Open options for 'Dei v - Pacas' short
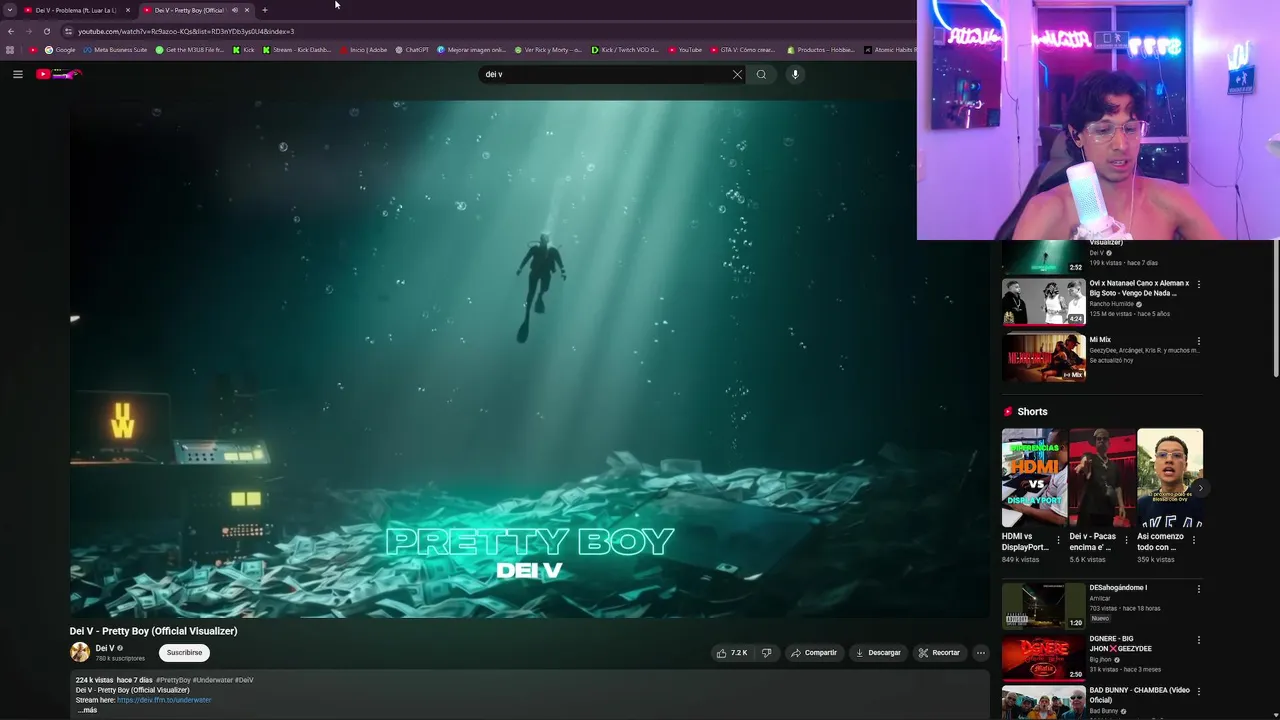 (1126, 540)
